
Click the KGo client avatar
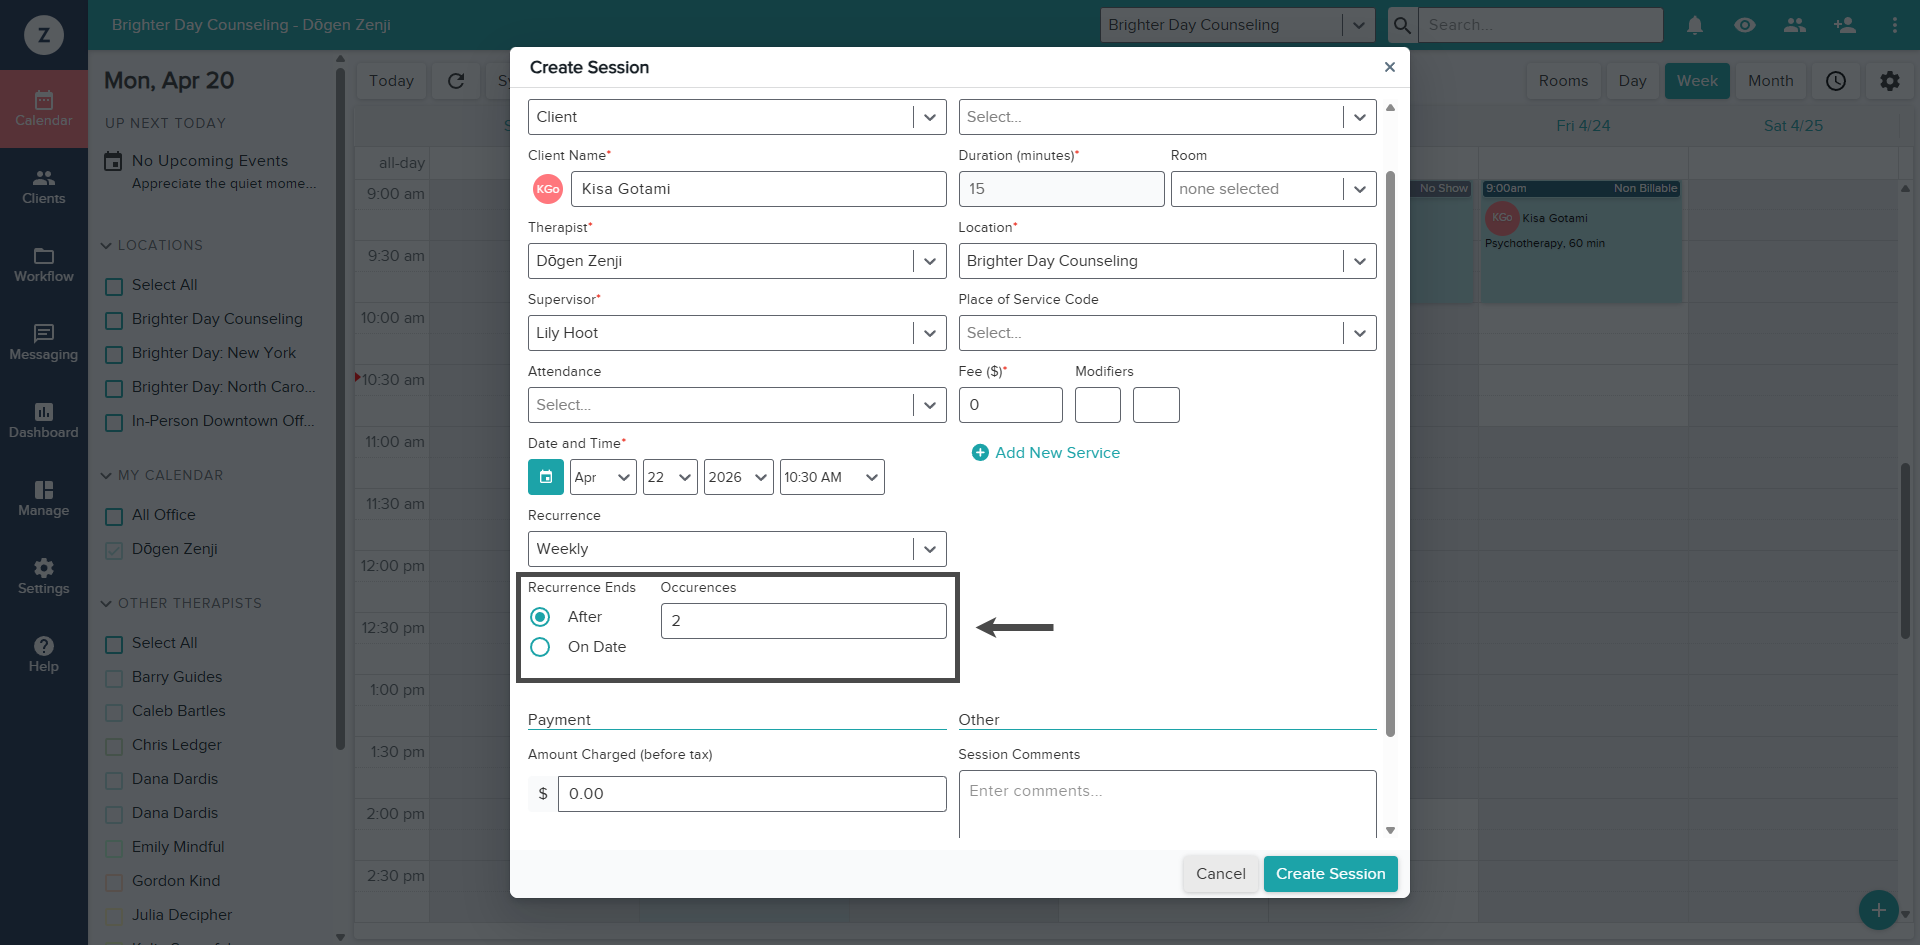click(x=548, y=189)
